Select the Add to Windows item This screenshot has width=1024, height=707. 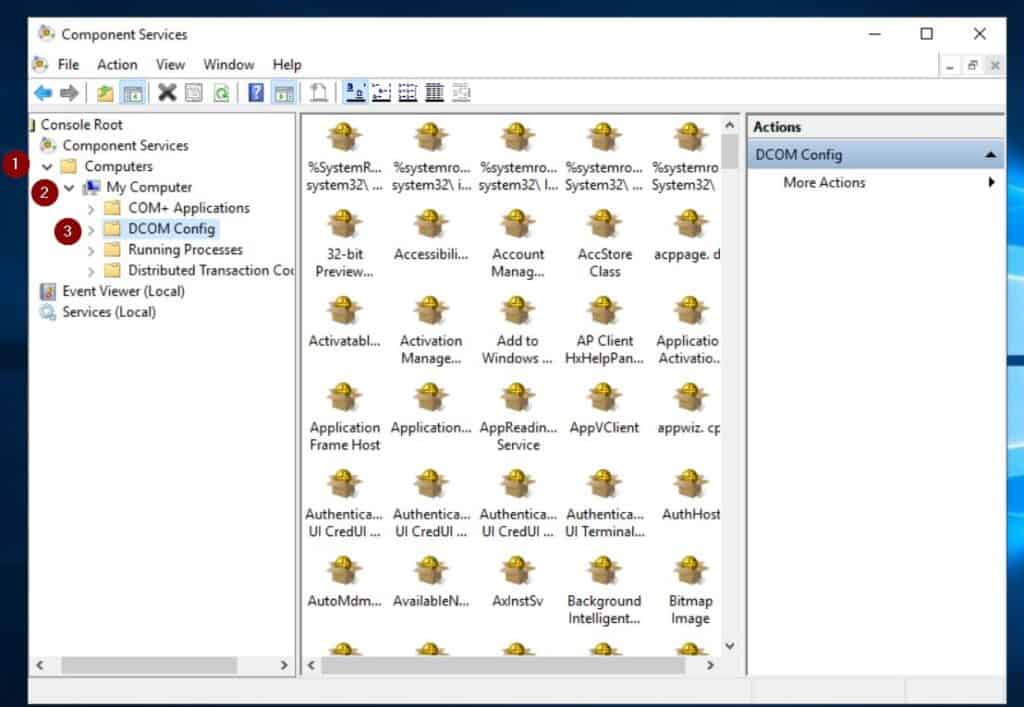[517, 331]
